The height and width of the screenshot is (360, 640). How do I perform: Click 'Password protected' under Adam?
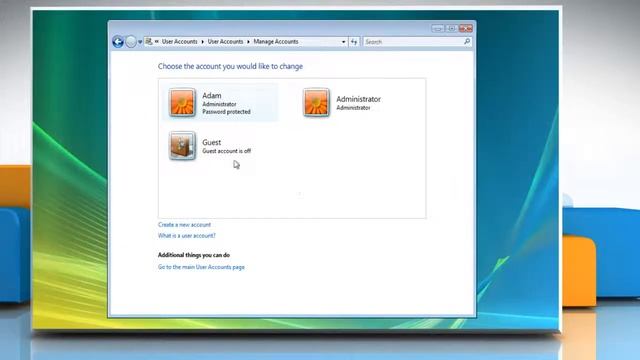[x=227, y=112]
